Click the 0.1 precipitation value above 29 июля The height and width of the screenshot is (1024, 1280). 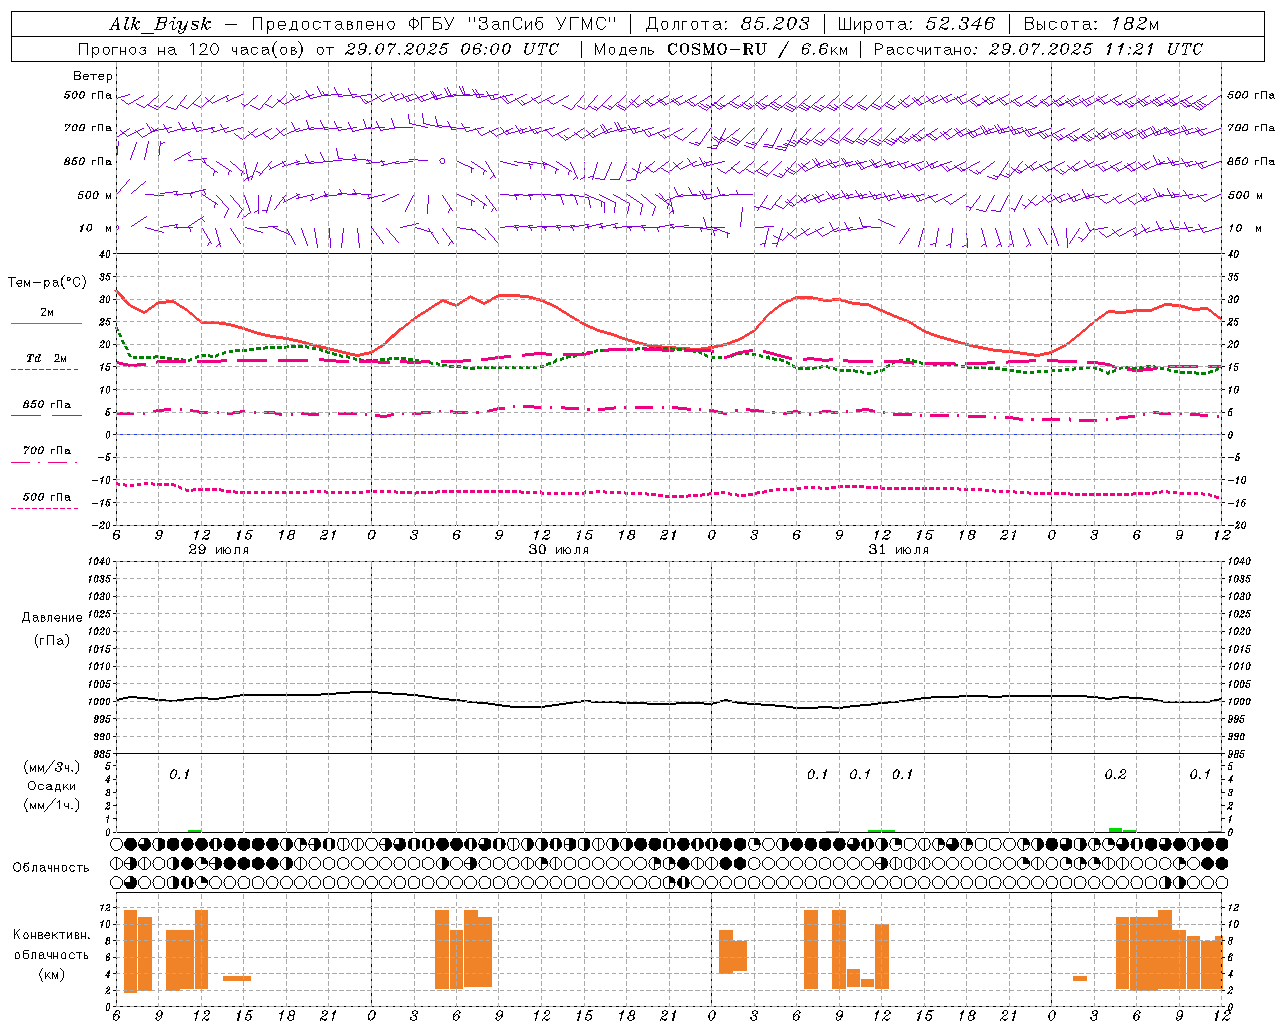179,774
